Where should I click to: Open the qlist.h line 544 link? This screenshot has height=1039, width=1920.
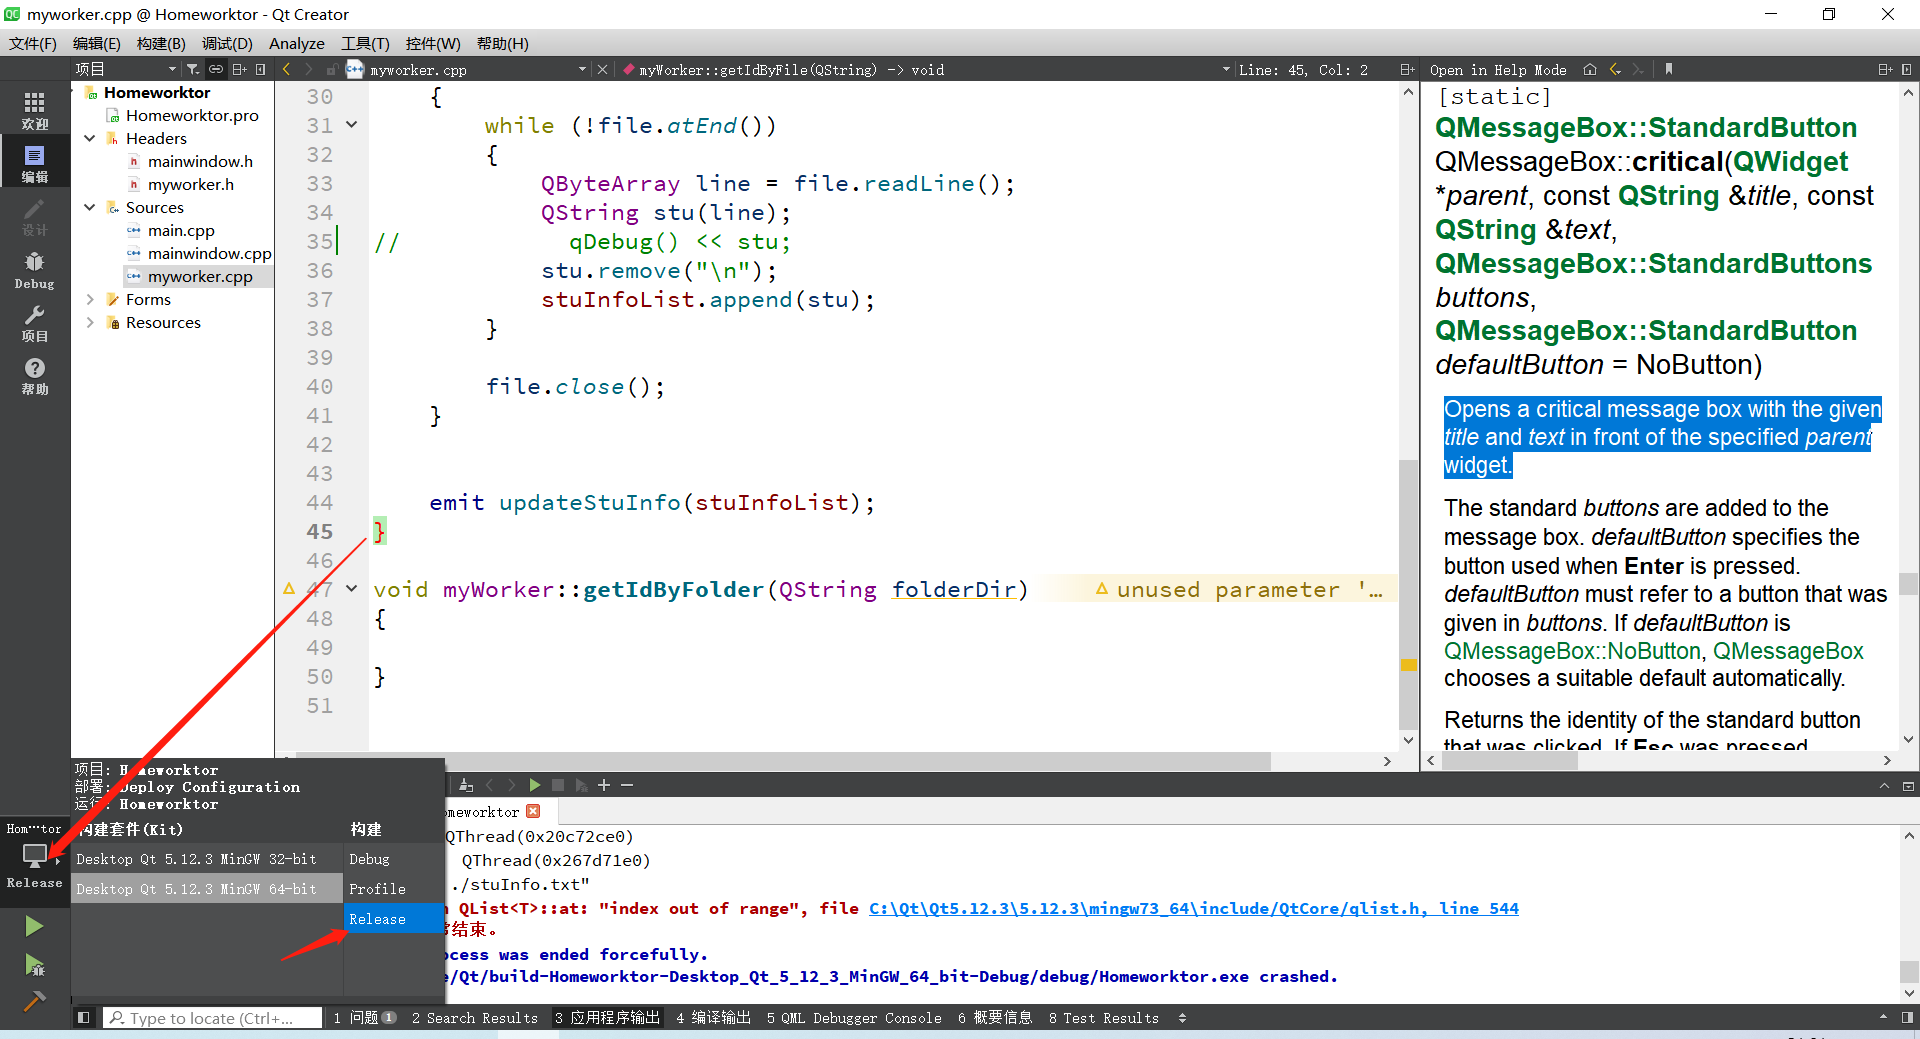1193,907
